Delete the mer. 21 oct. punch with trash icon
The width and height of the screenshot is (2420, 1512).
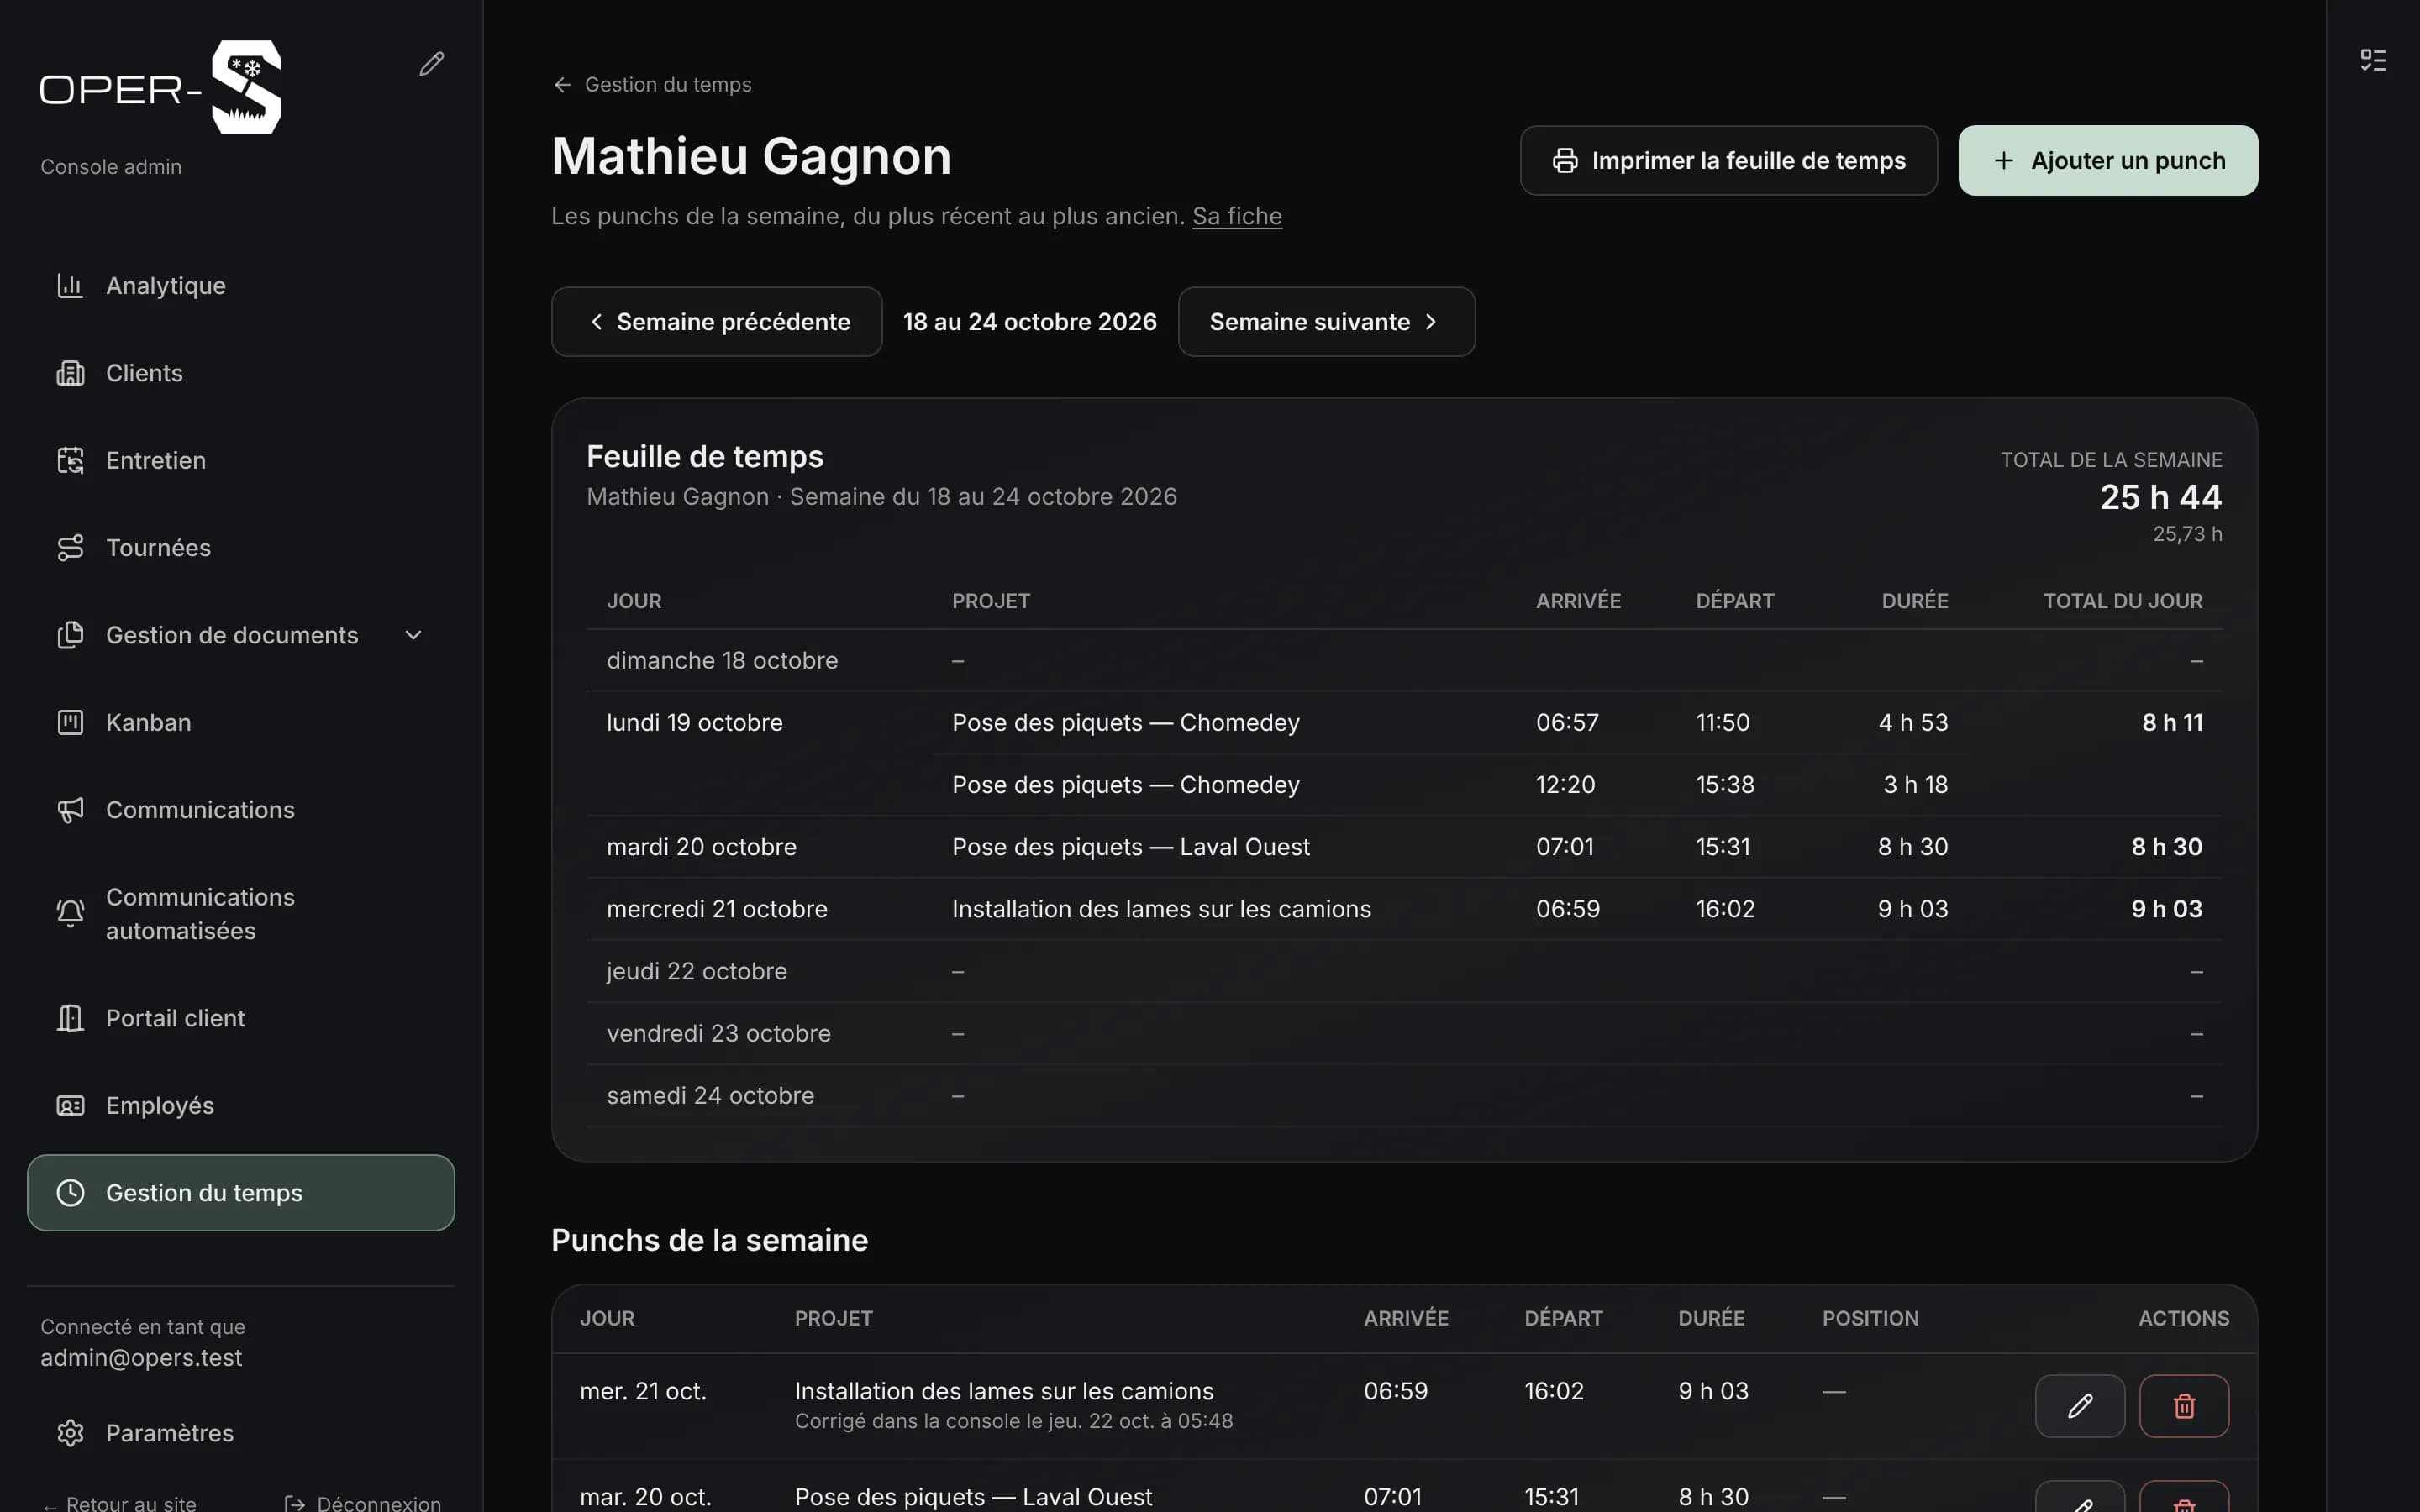coord(2184,1406)
